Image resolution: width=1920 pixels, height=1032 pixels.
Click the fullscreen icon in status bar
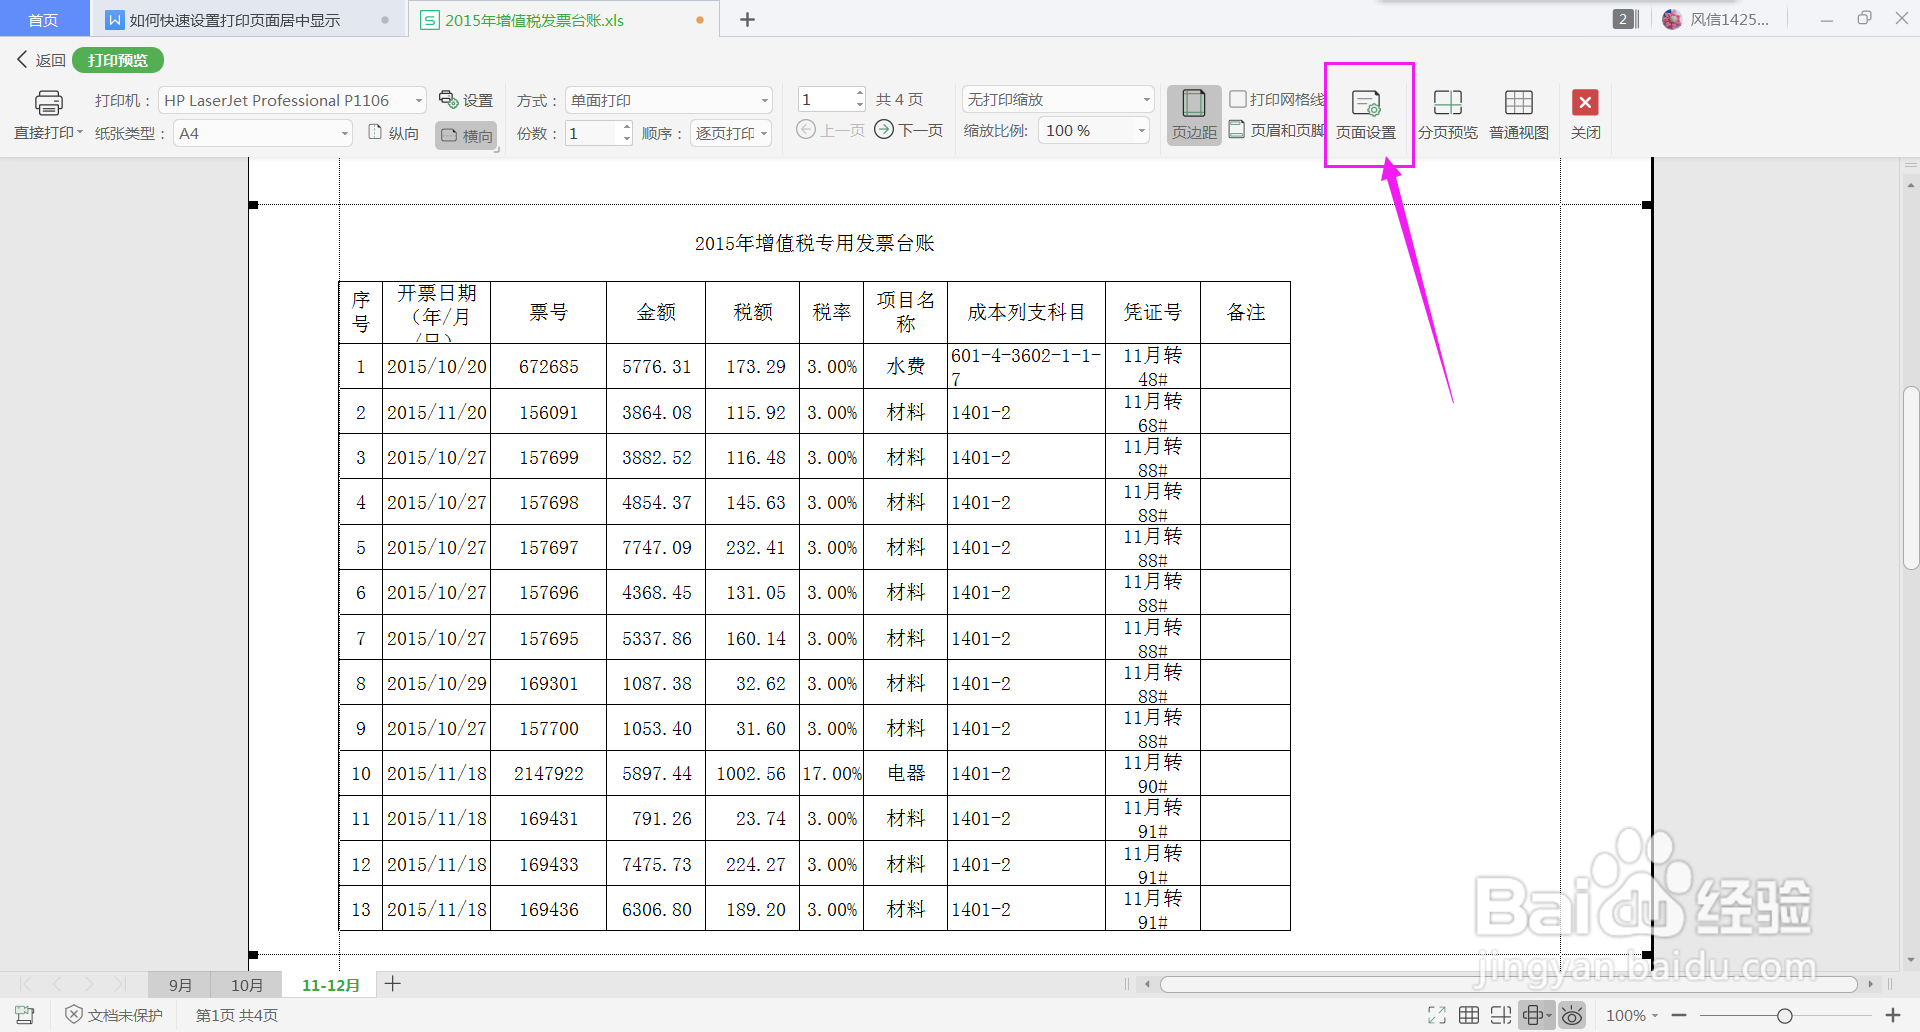[1437, 1014]
